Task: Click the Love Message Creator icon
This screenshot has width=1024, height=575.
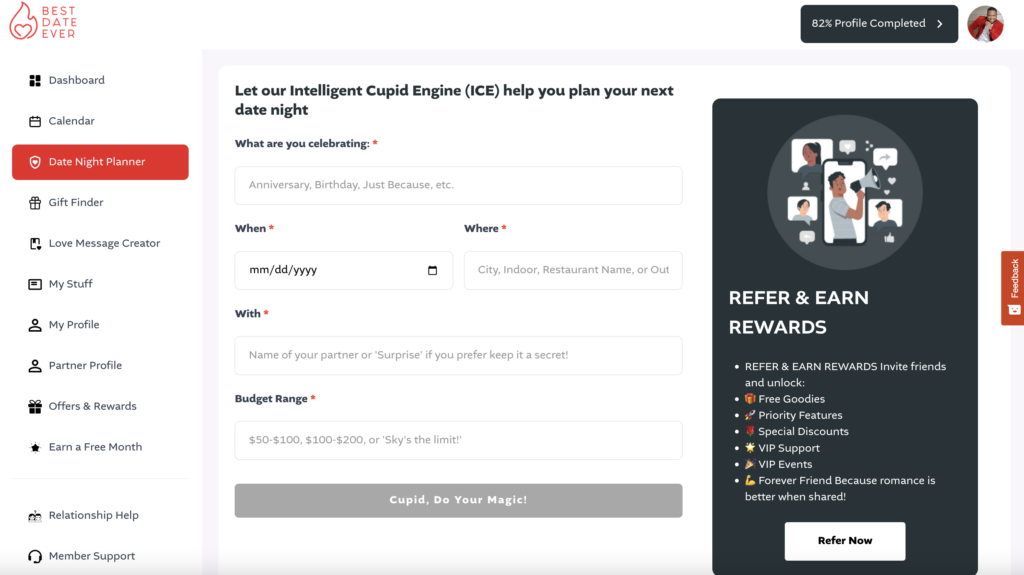Action: pos(35,243)
